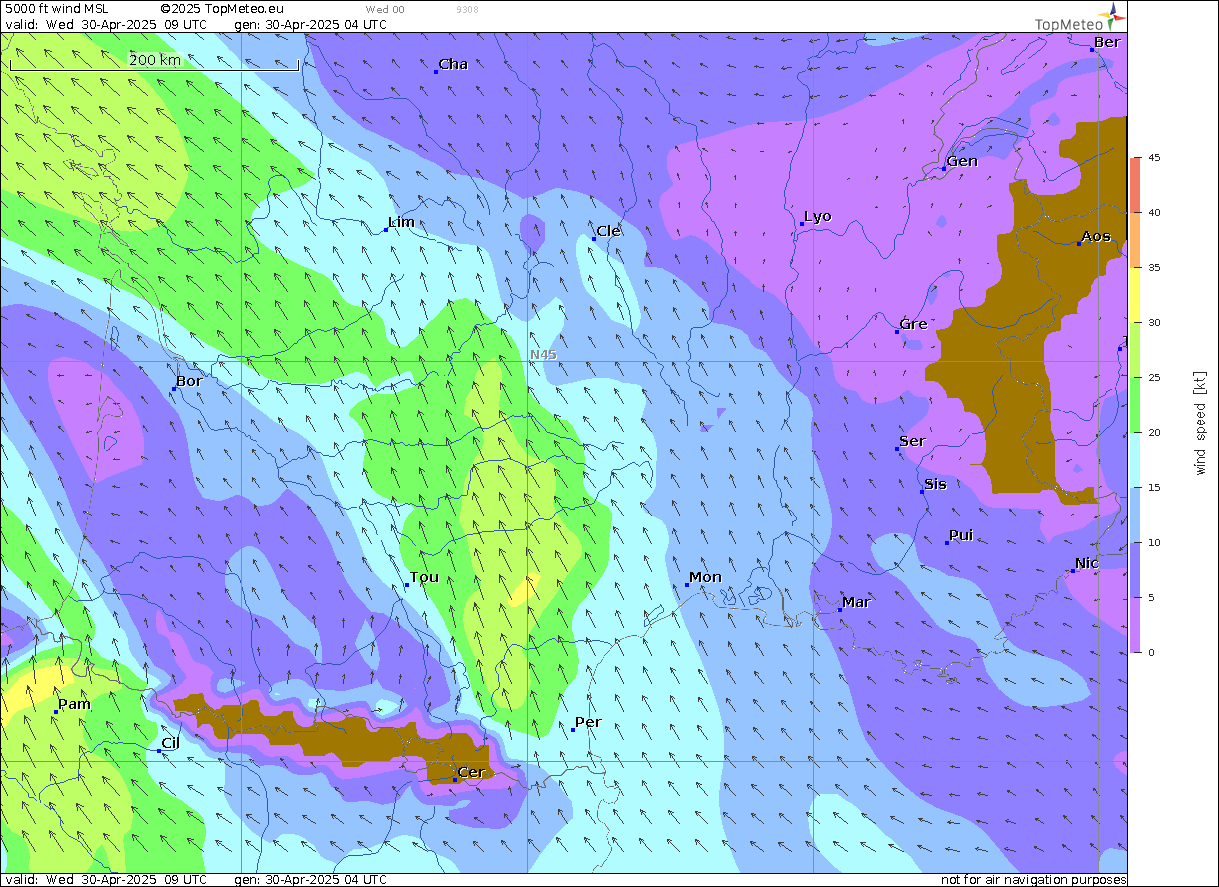Viewport: 1219px width, 887px height.
Task: Select the Gen city label
Action: click(x=962, y=161)
